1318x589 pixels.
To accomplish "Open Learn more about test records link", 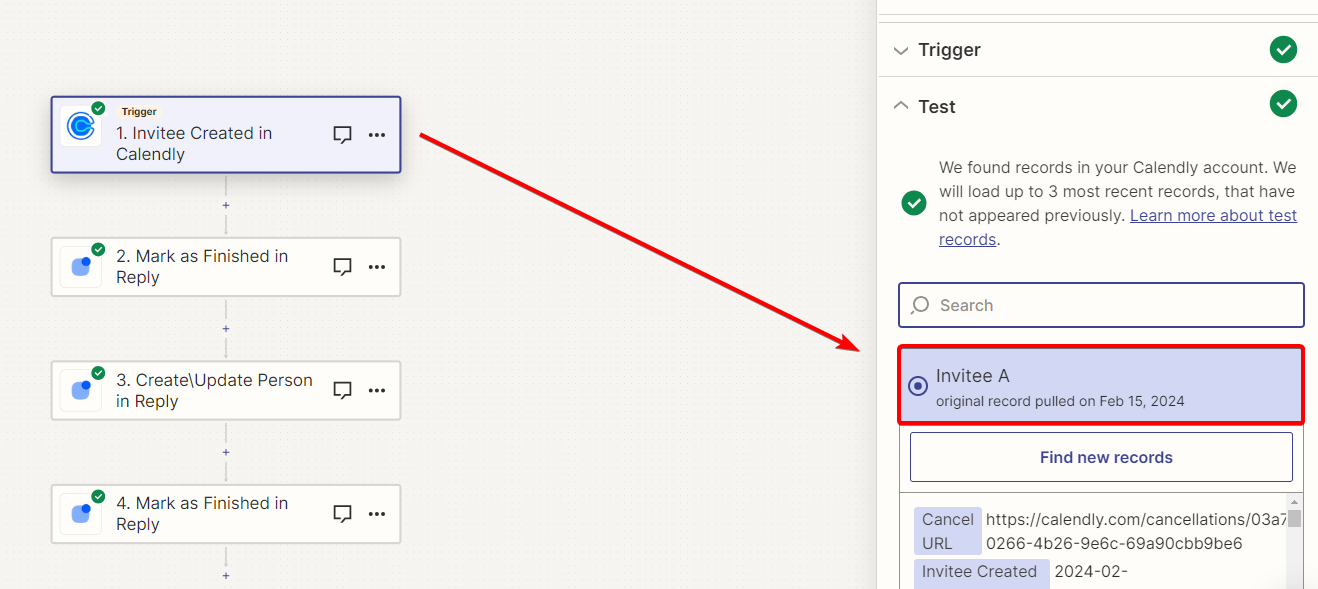I will click(1118, 228).
